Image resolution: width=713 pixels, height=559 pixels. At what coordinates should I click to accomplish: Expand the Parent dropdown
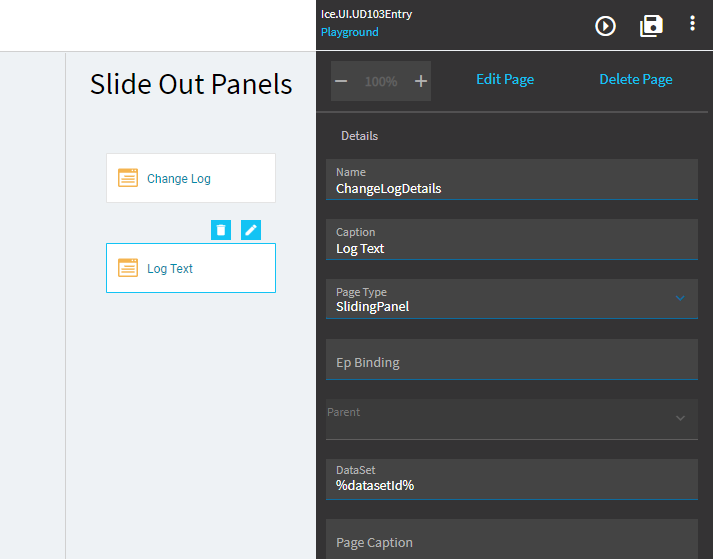point(680,418)
